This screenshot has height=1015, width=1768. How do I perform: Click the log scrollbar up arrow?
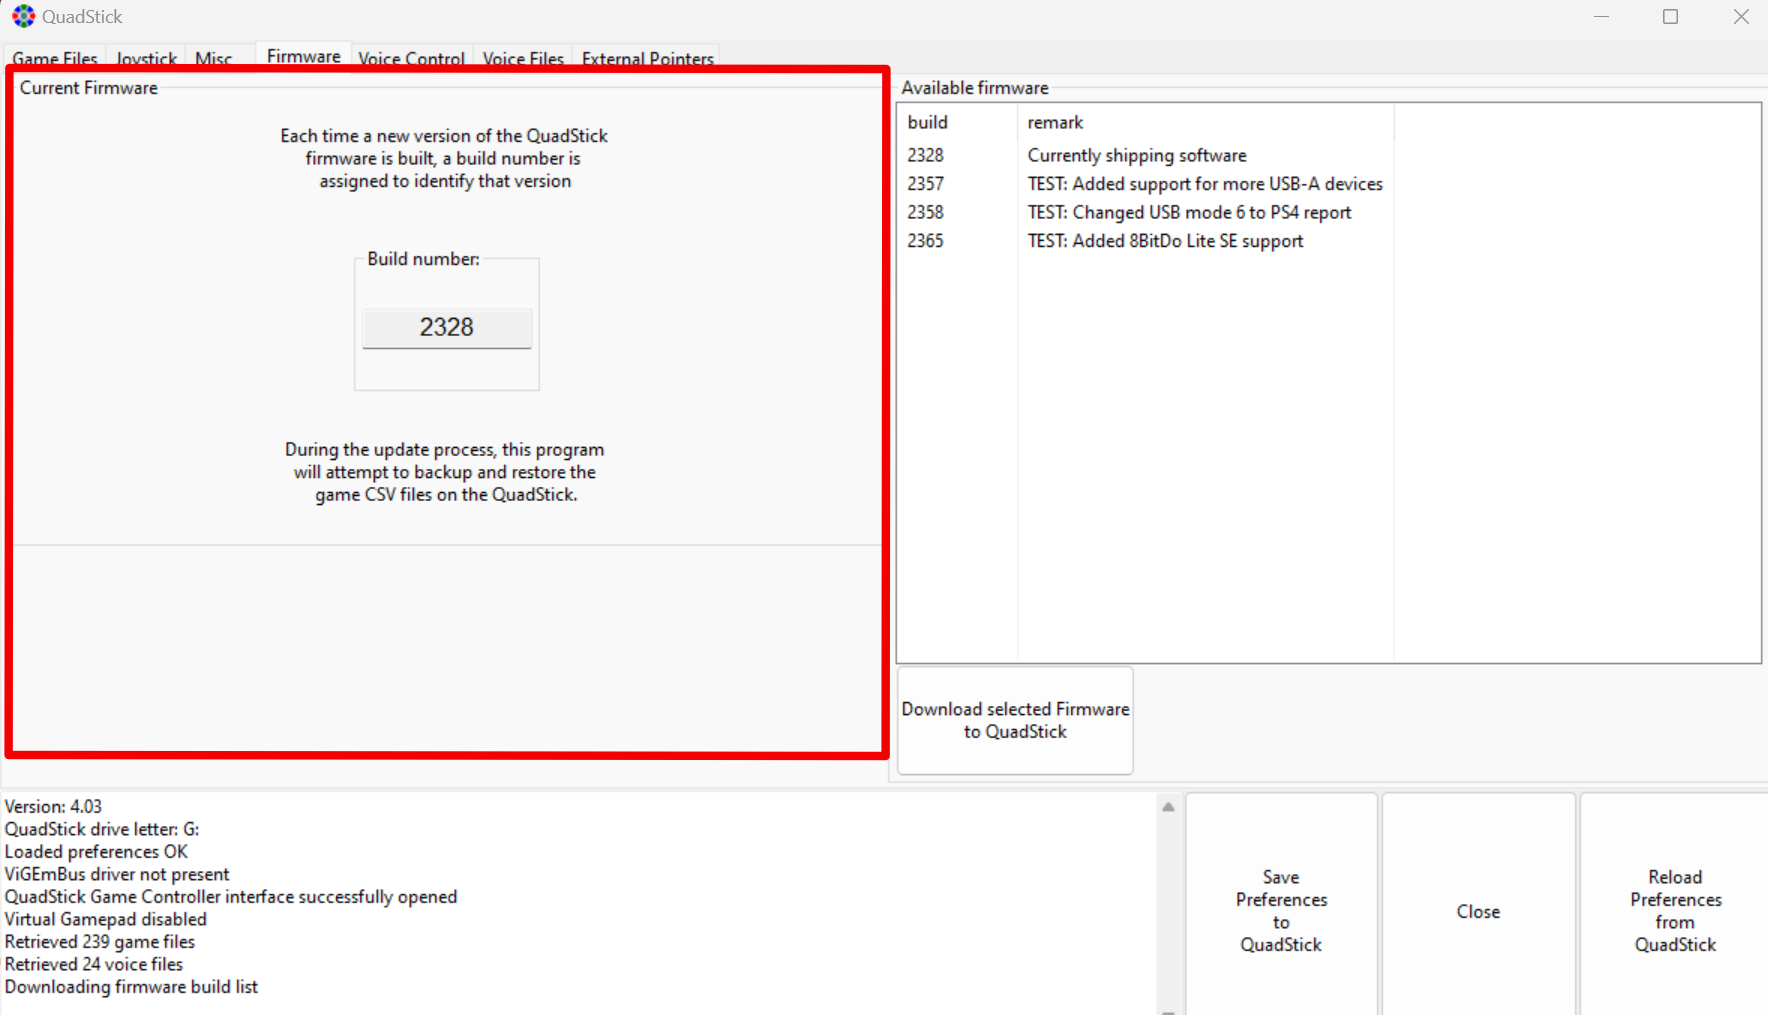point(1168,807)
